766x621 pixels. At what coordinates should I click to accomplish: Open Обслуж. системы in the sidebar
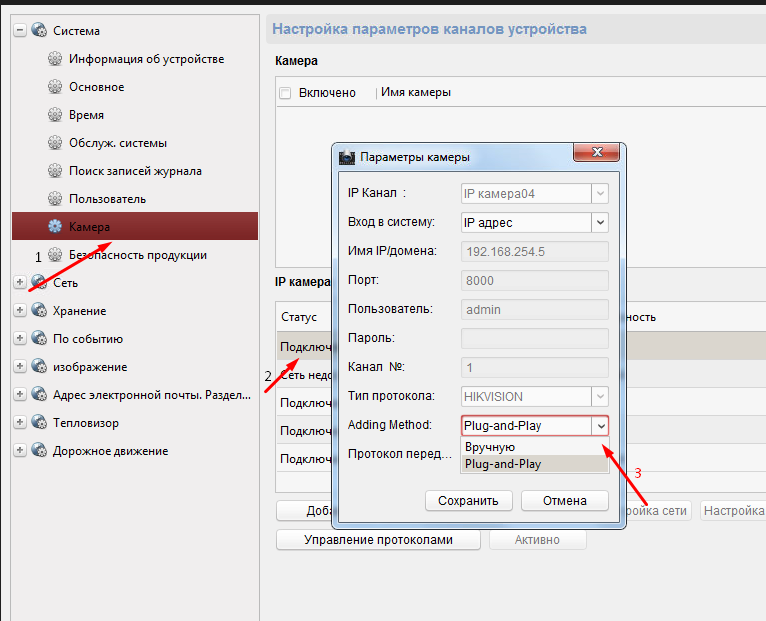pyautogui.click(x=118, y=143)
